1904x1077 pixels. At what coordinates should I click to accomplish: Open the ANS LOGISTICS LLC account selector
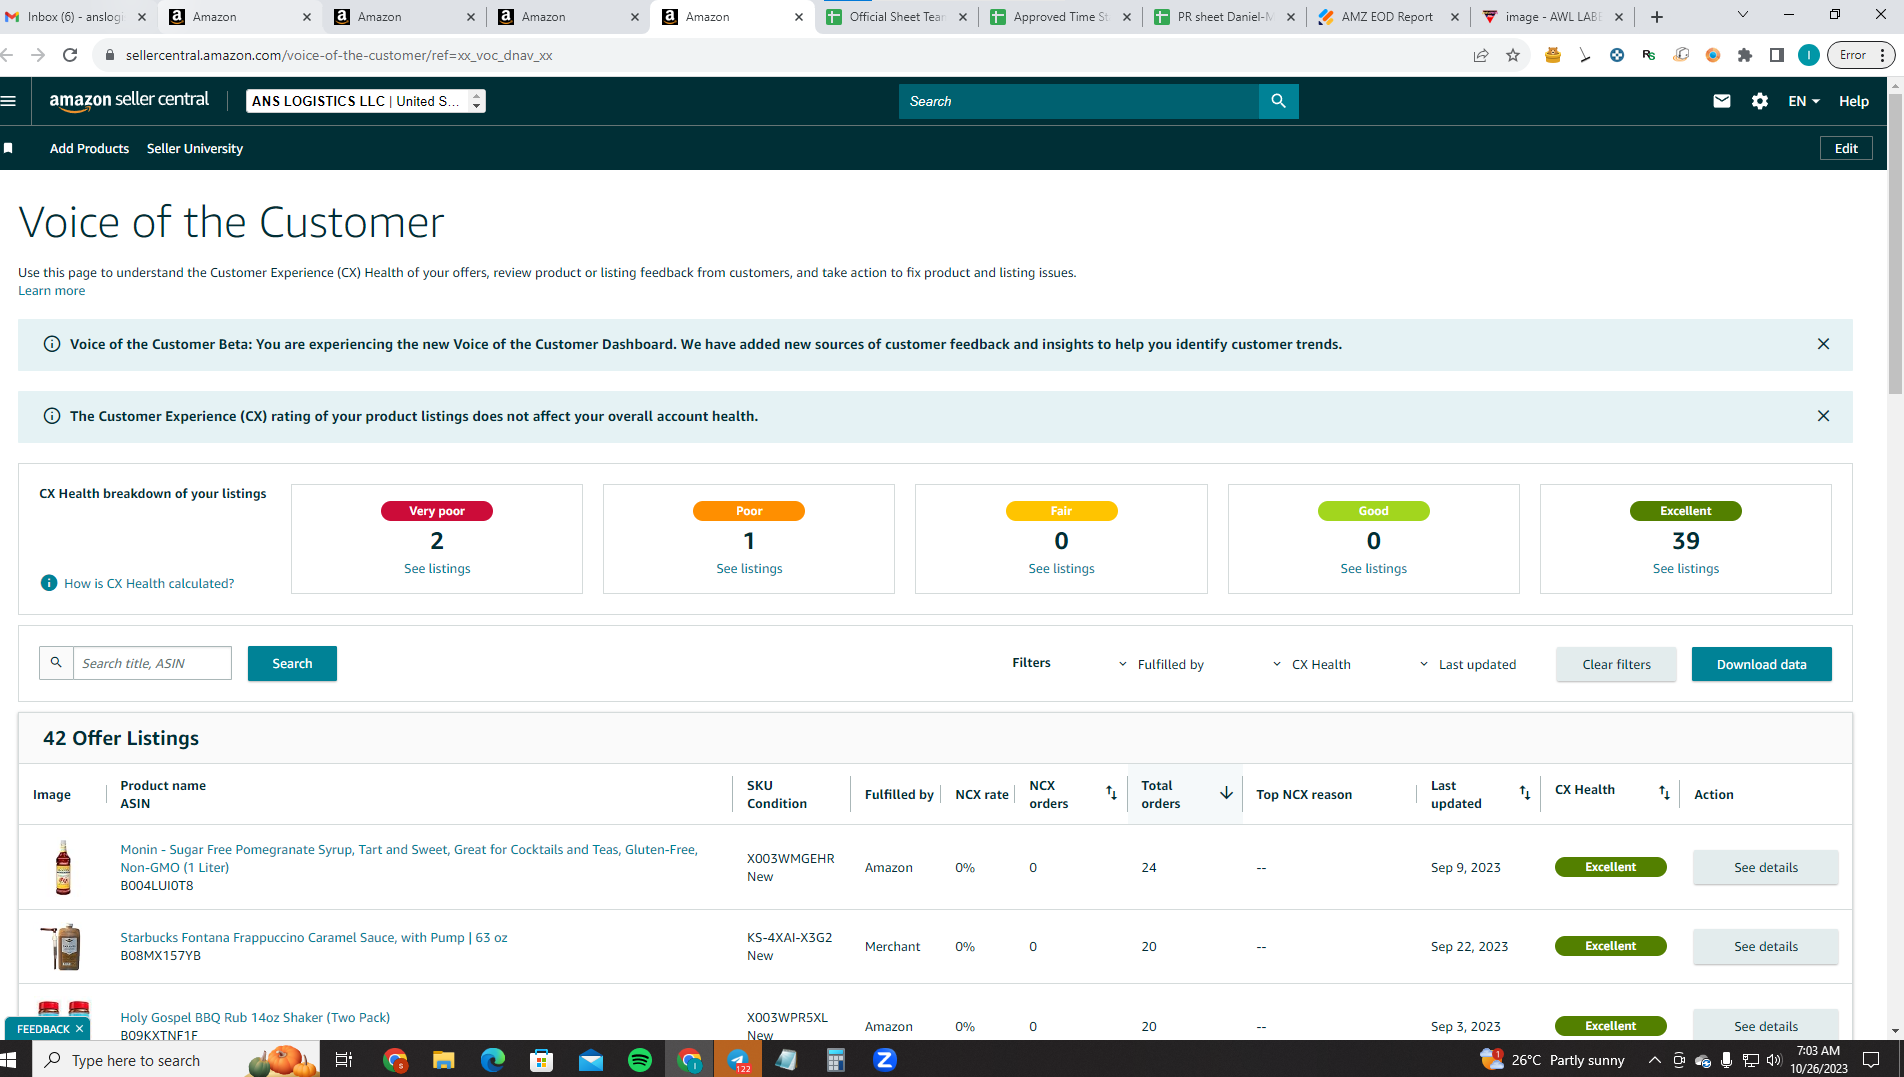(366, 101)
